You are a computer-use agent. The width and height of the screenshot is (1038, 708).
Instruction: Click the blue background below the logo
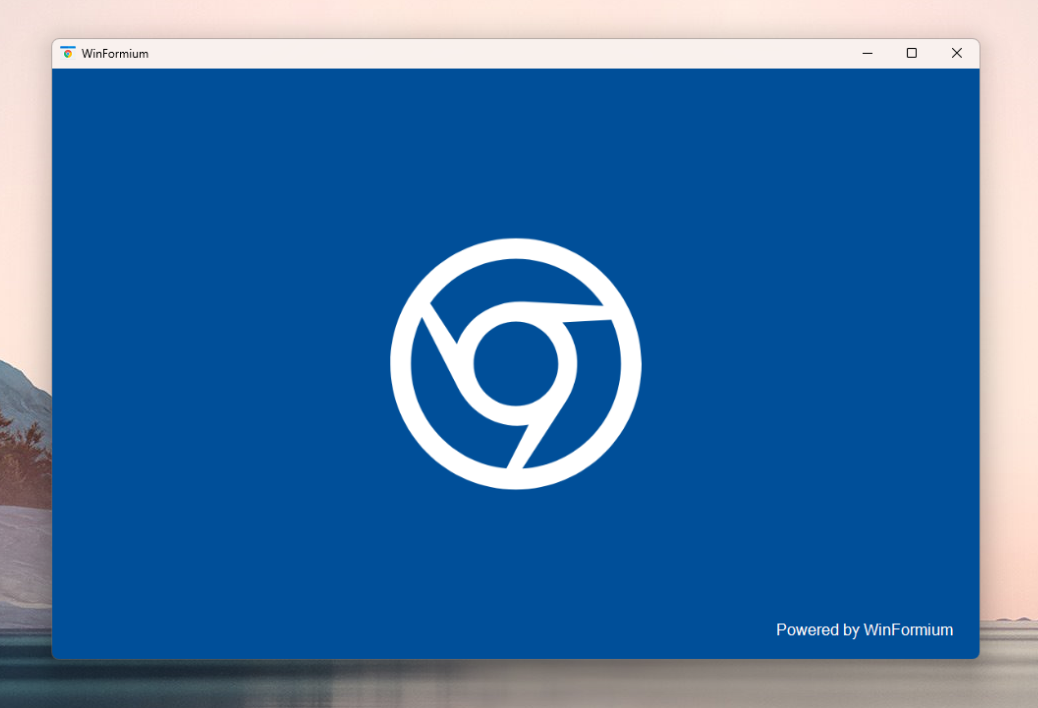pos(515,570)
